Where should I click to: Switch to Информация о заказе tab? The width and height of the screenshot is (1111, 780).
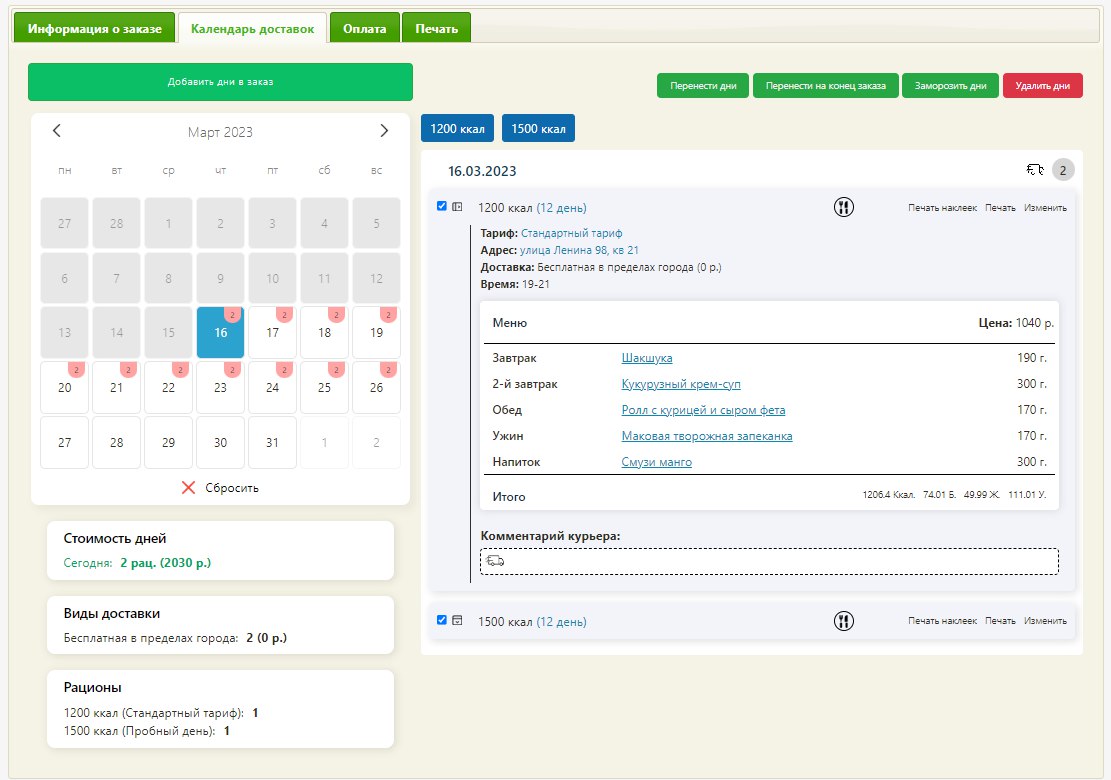point(94,29)
